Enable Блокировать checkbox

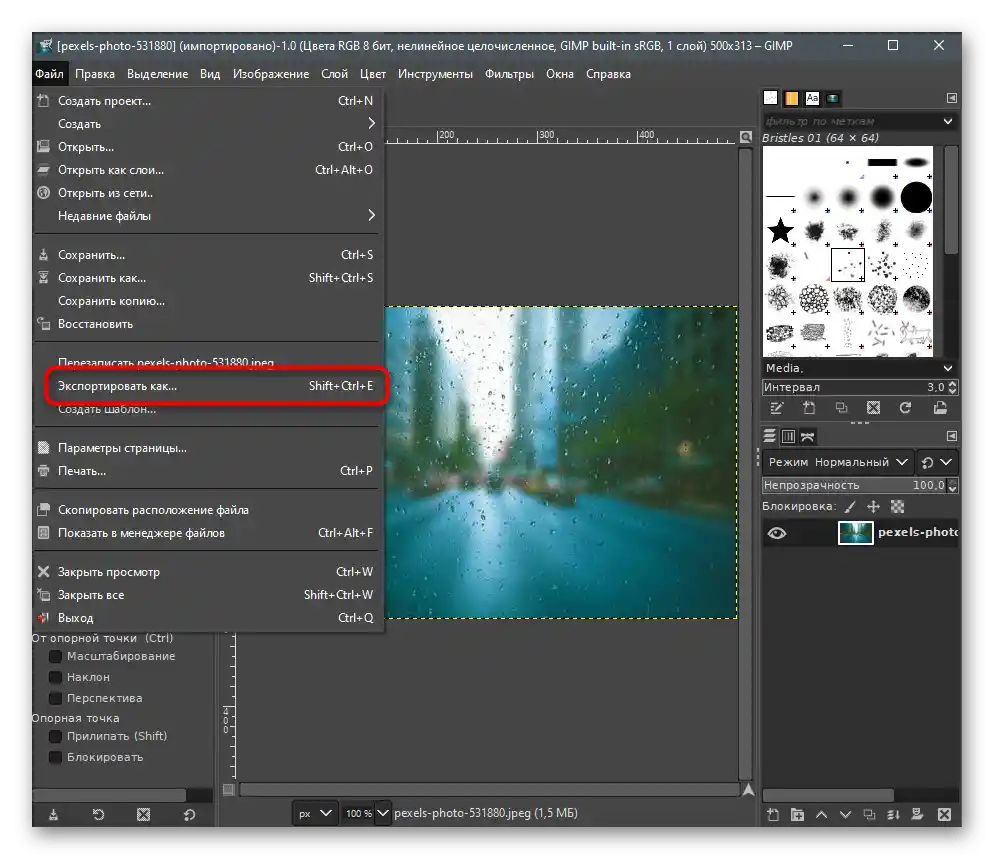[x=56, y=757]
